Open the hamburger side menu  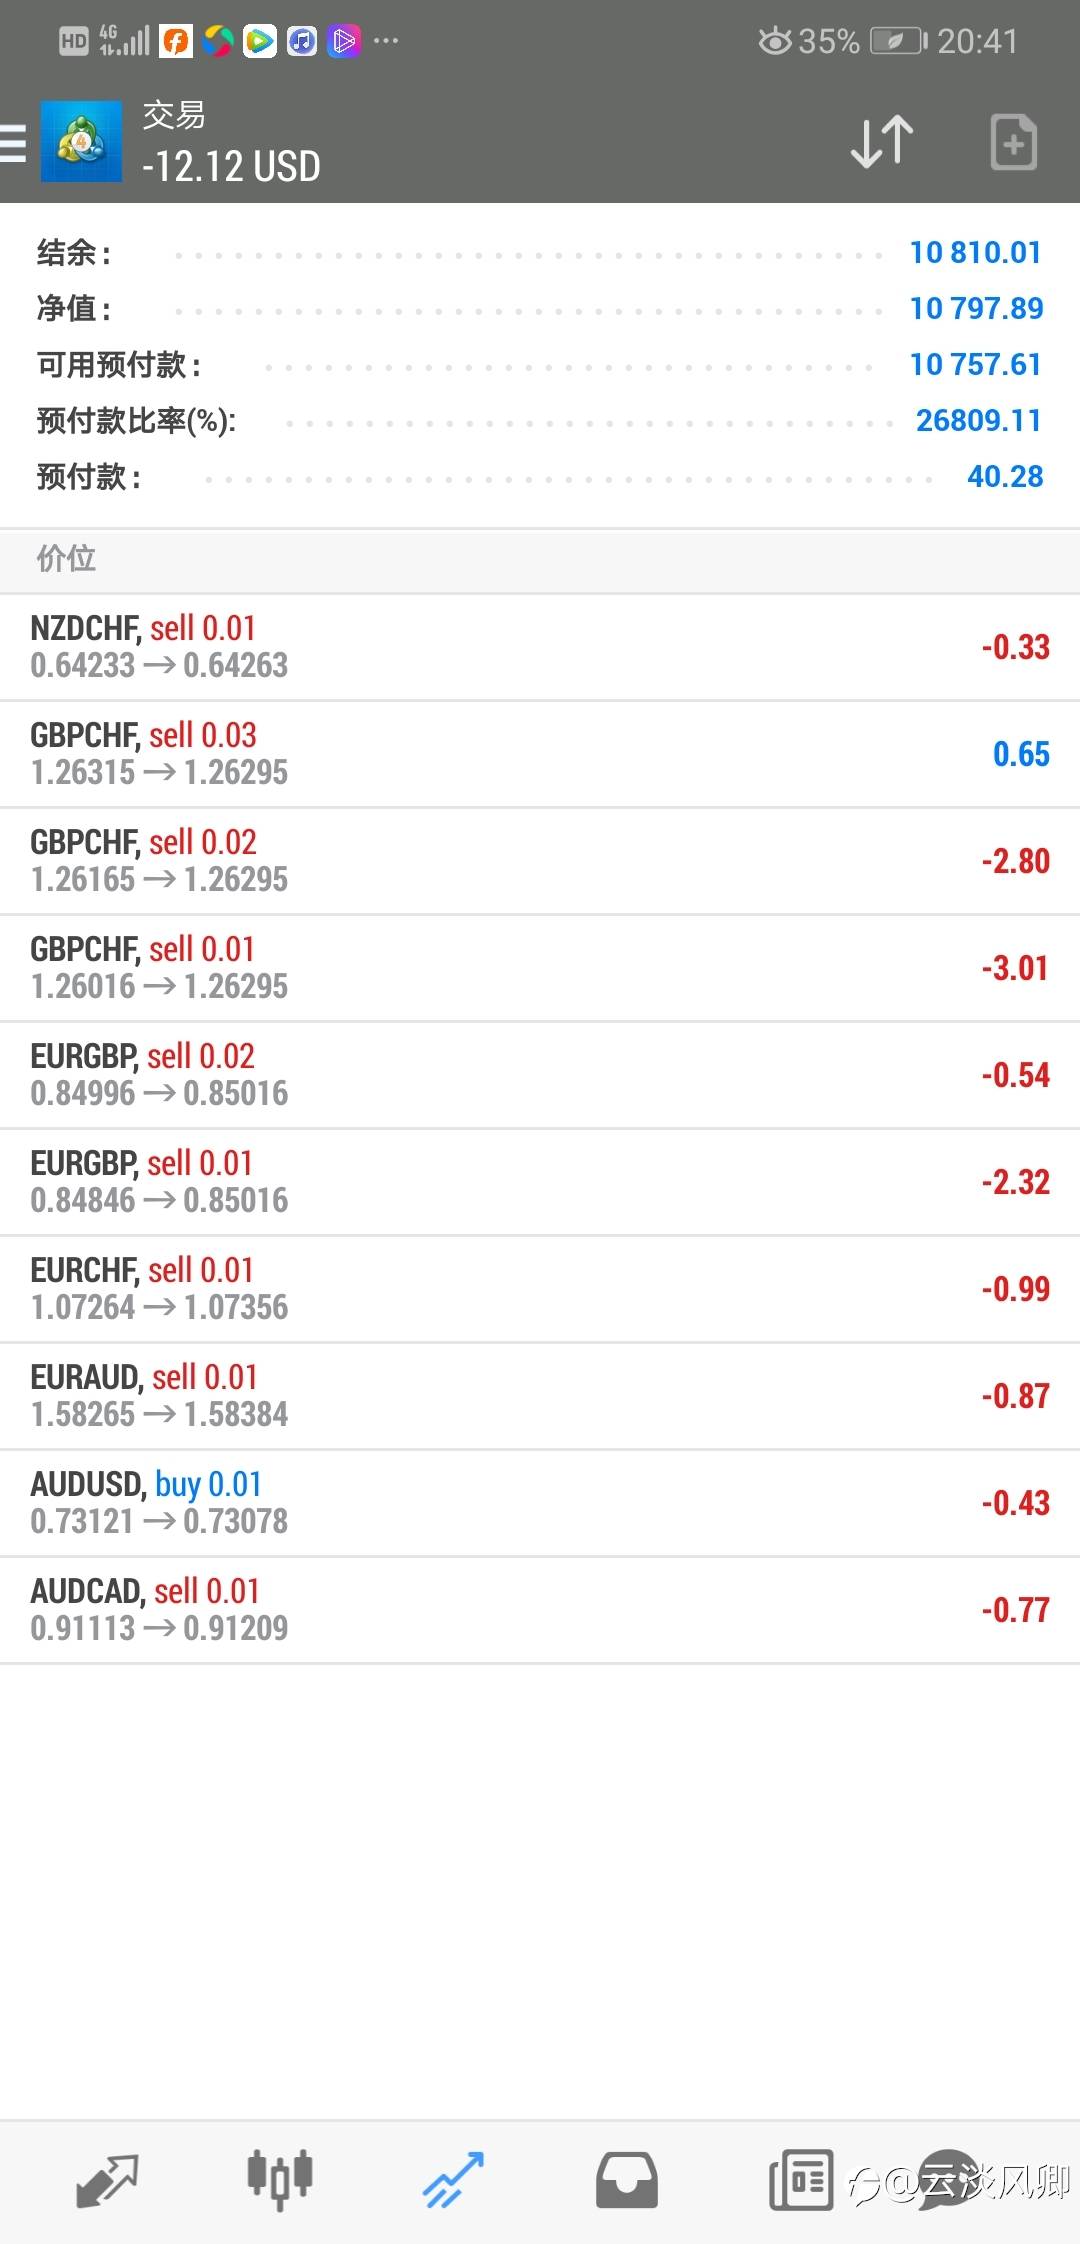(14, 142)
